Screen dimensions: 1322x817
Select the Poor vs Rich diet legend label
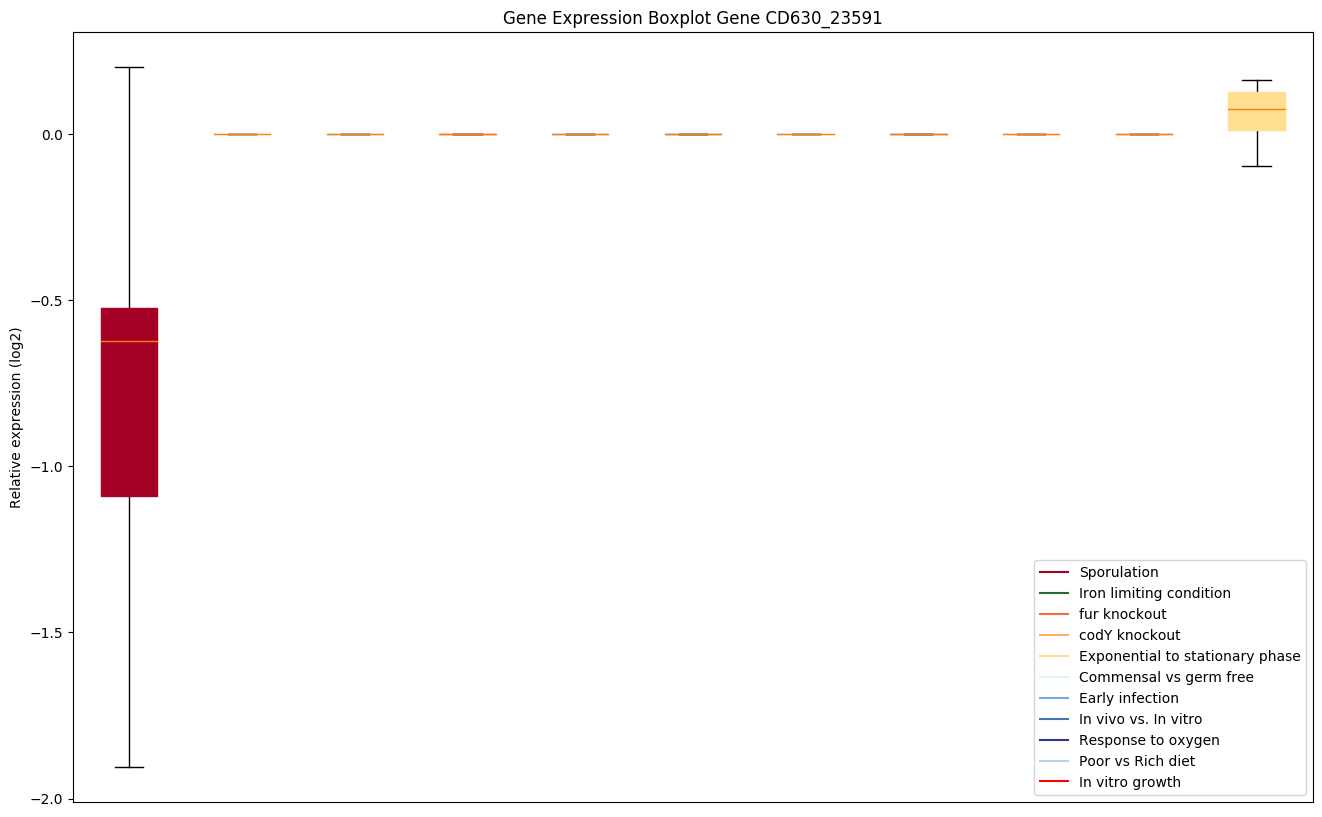tap(1136, 761)
